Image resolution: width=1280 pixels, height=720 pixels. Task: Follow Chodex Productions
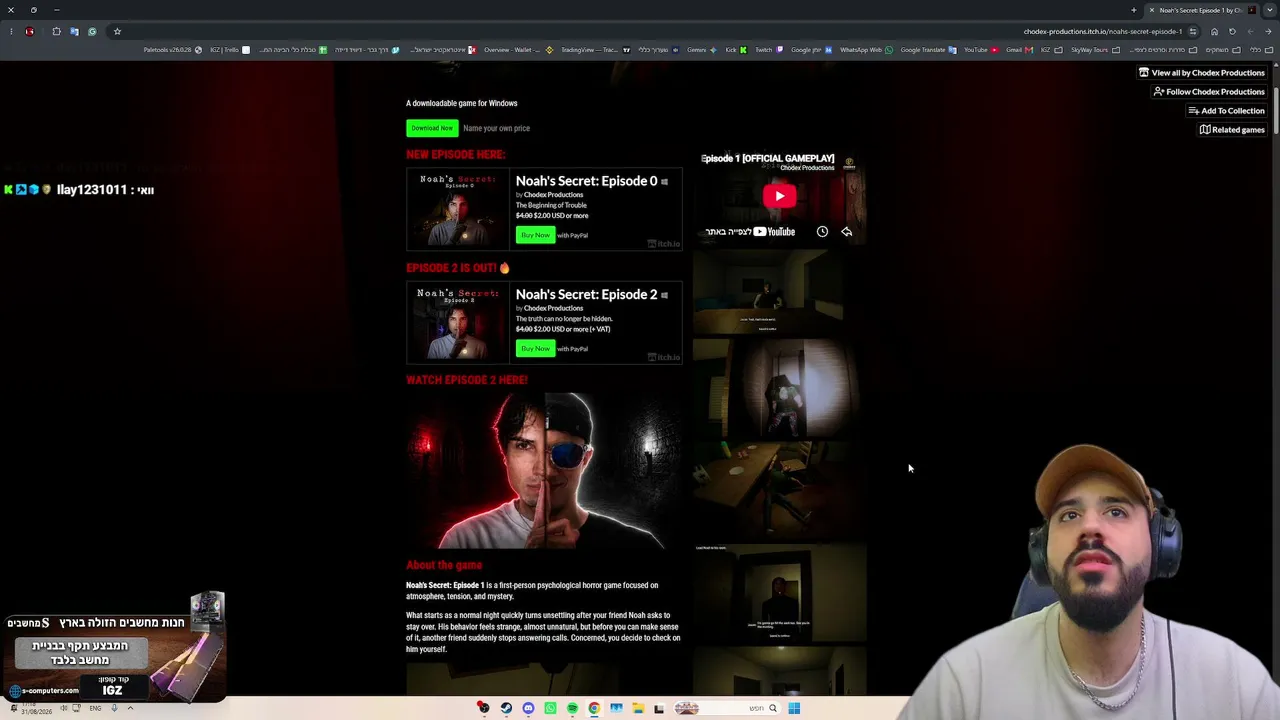point(1209,92)
